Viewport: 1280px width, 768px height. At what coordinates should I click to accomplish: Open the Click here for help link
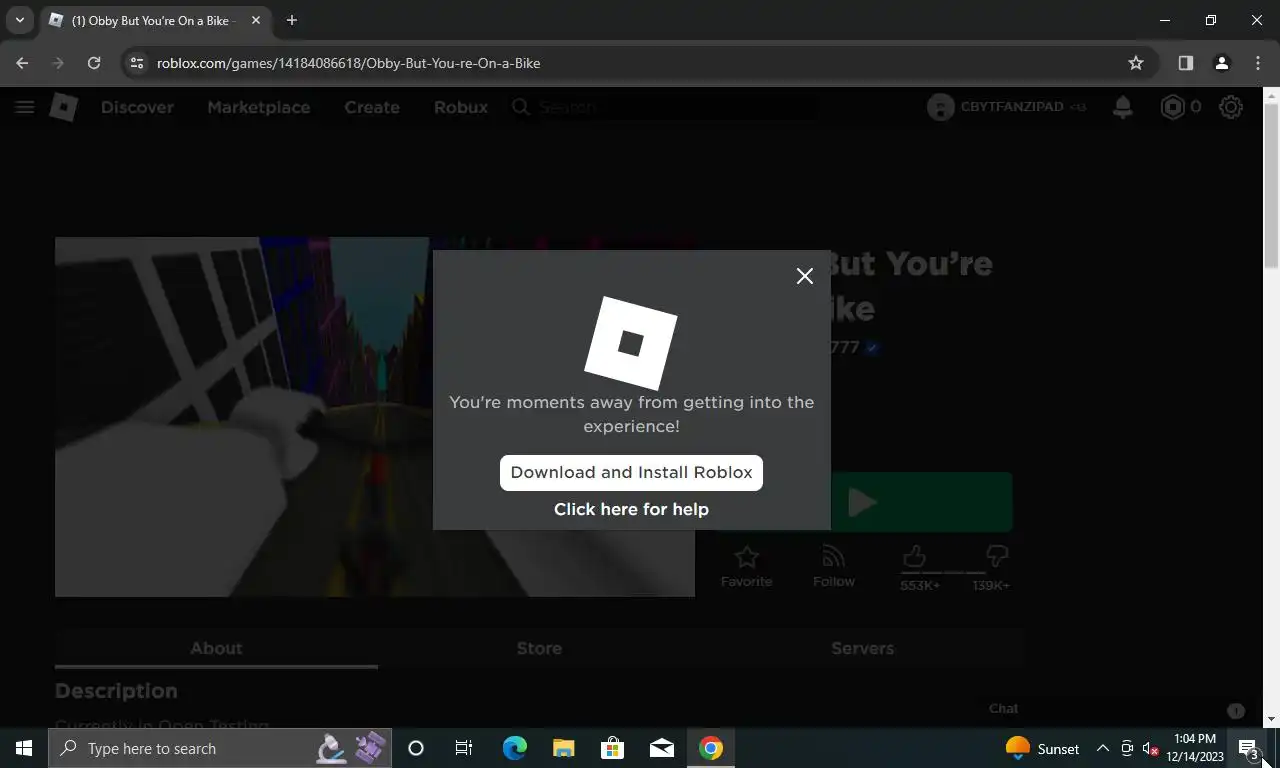tap(631, 509)
